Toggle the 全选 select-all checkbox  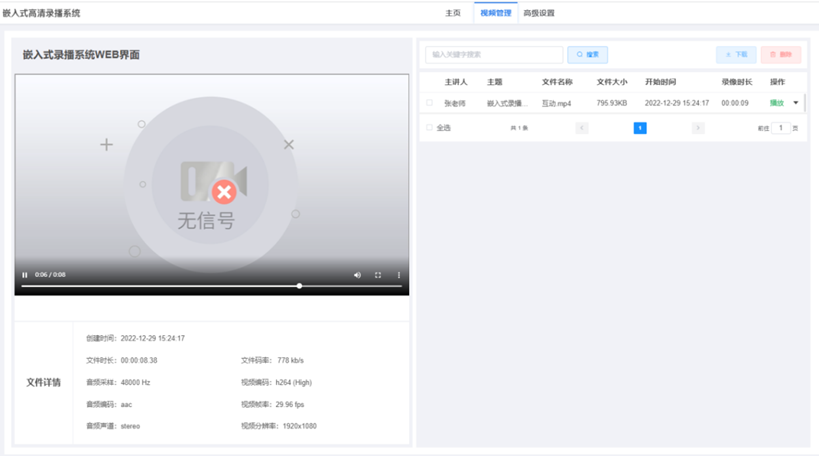430,128
